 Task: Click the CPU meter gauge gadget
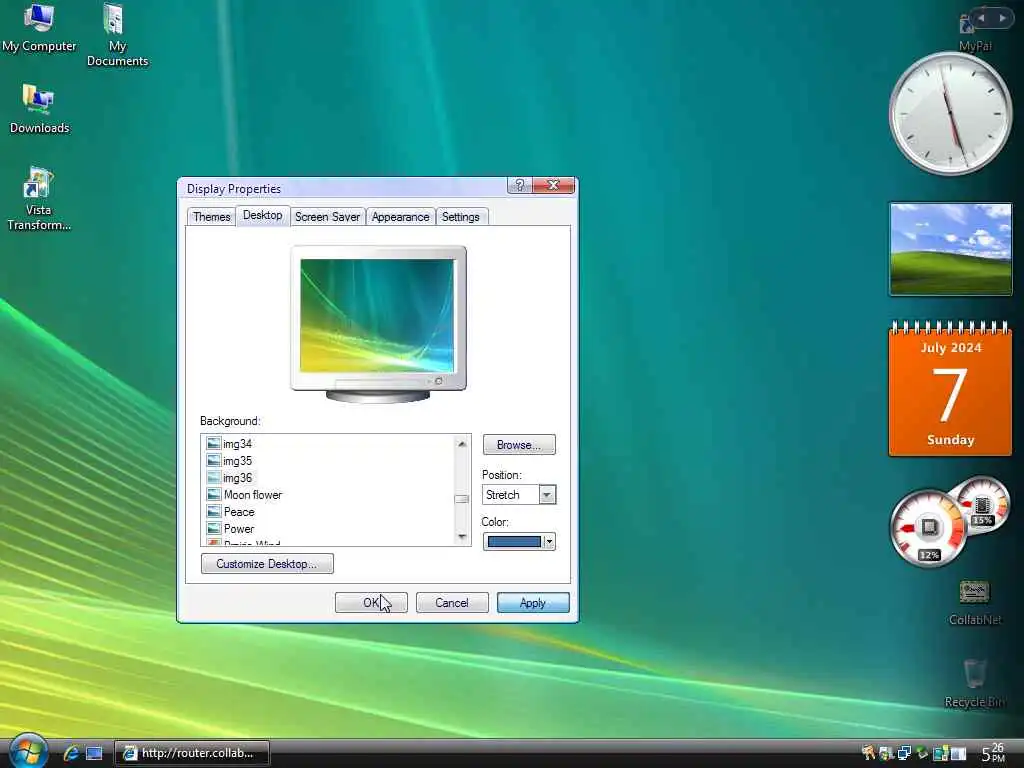click(x=929, y=528)
